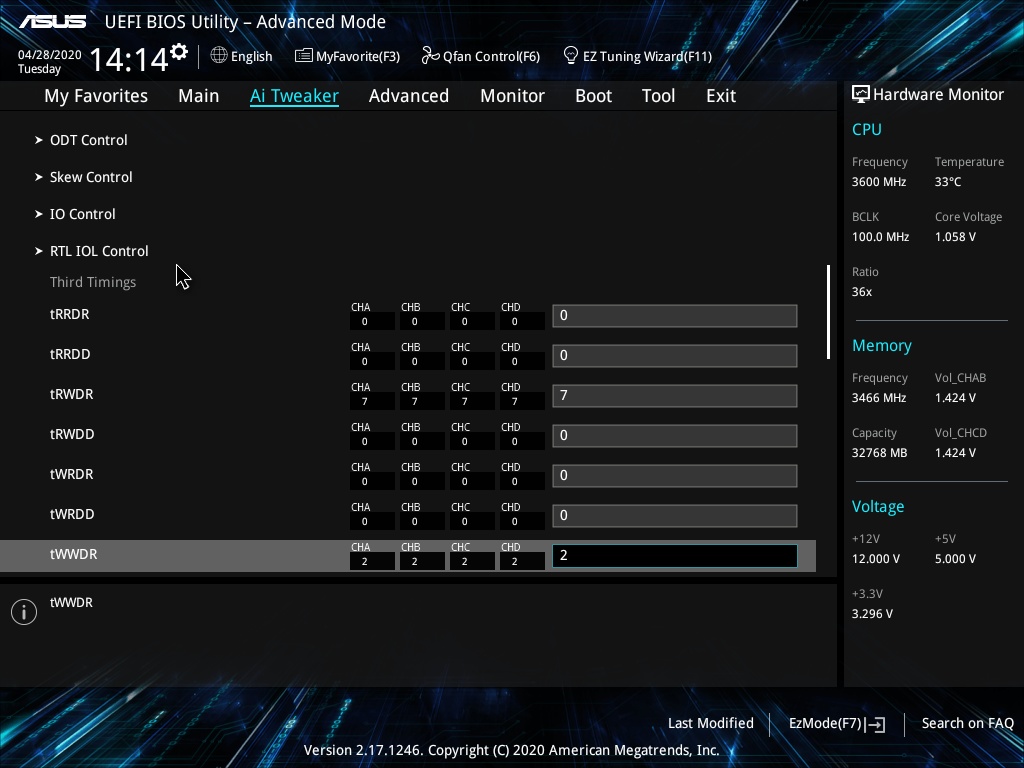
Task: Expand IO Control submenu arrow
Action: tap(39, 214)
